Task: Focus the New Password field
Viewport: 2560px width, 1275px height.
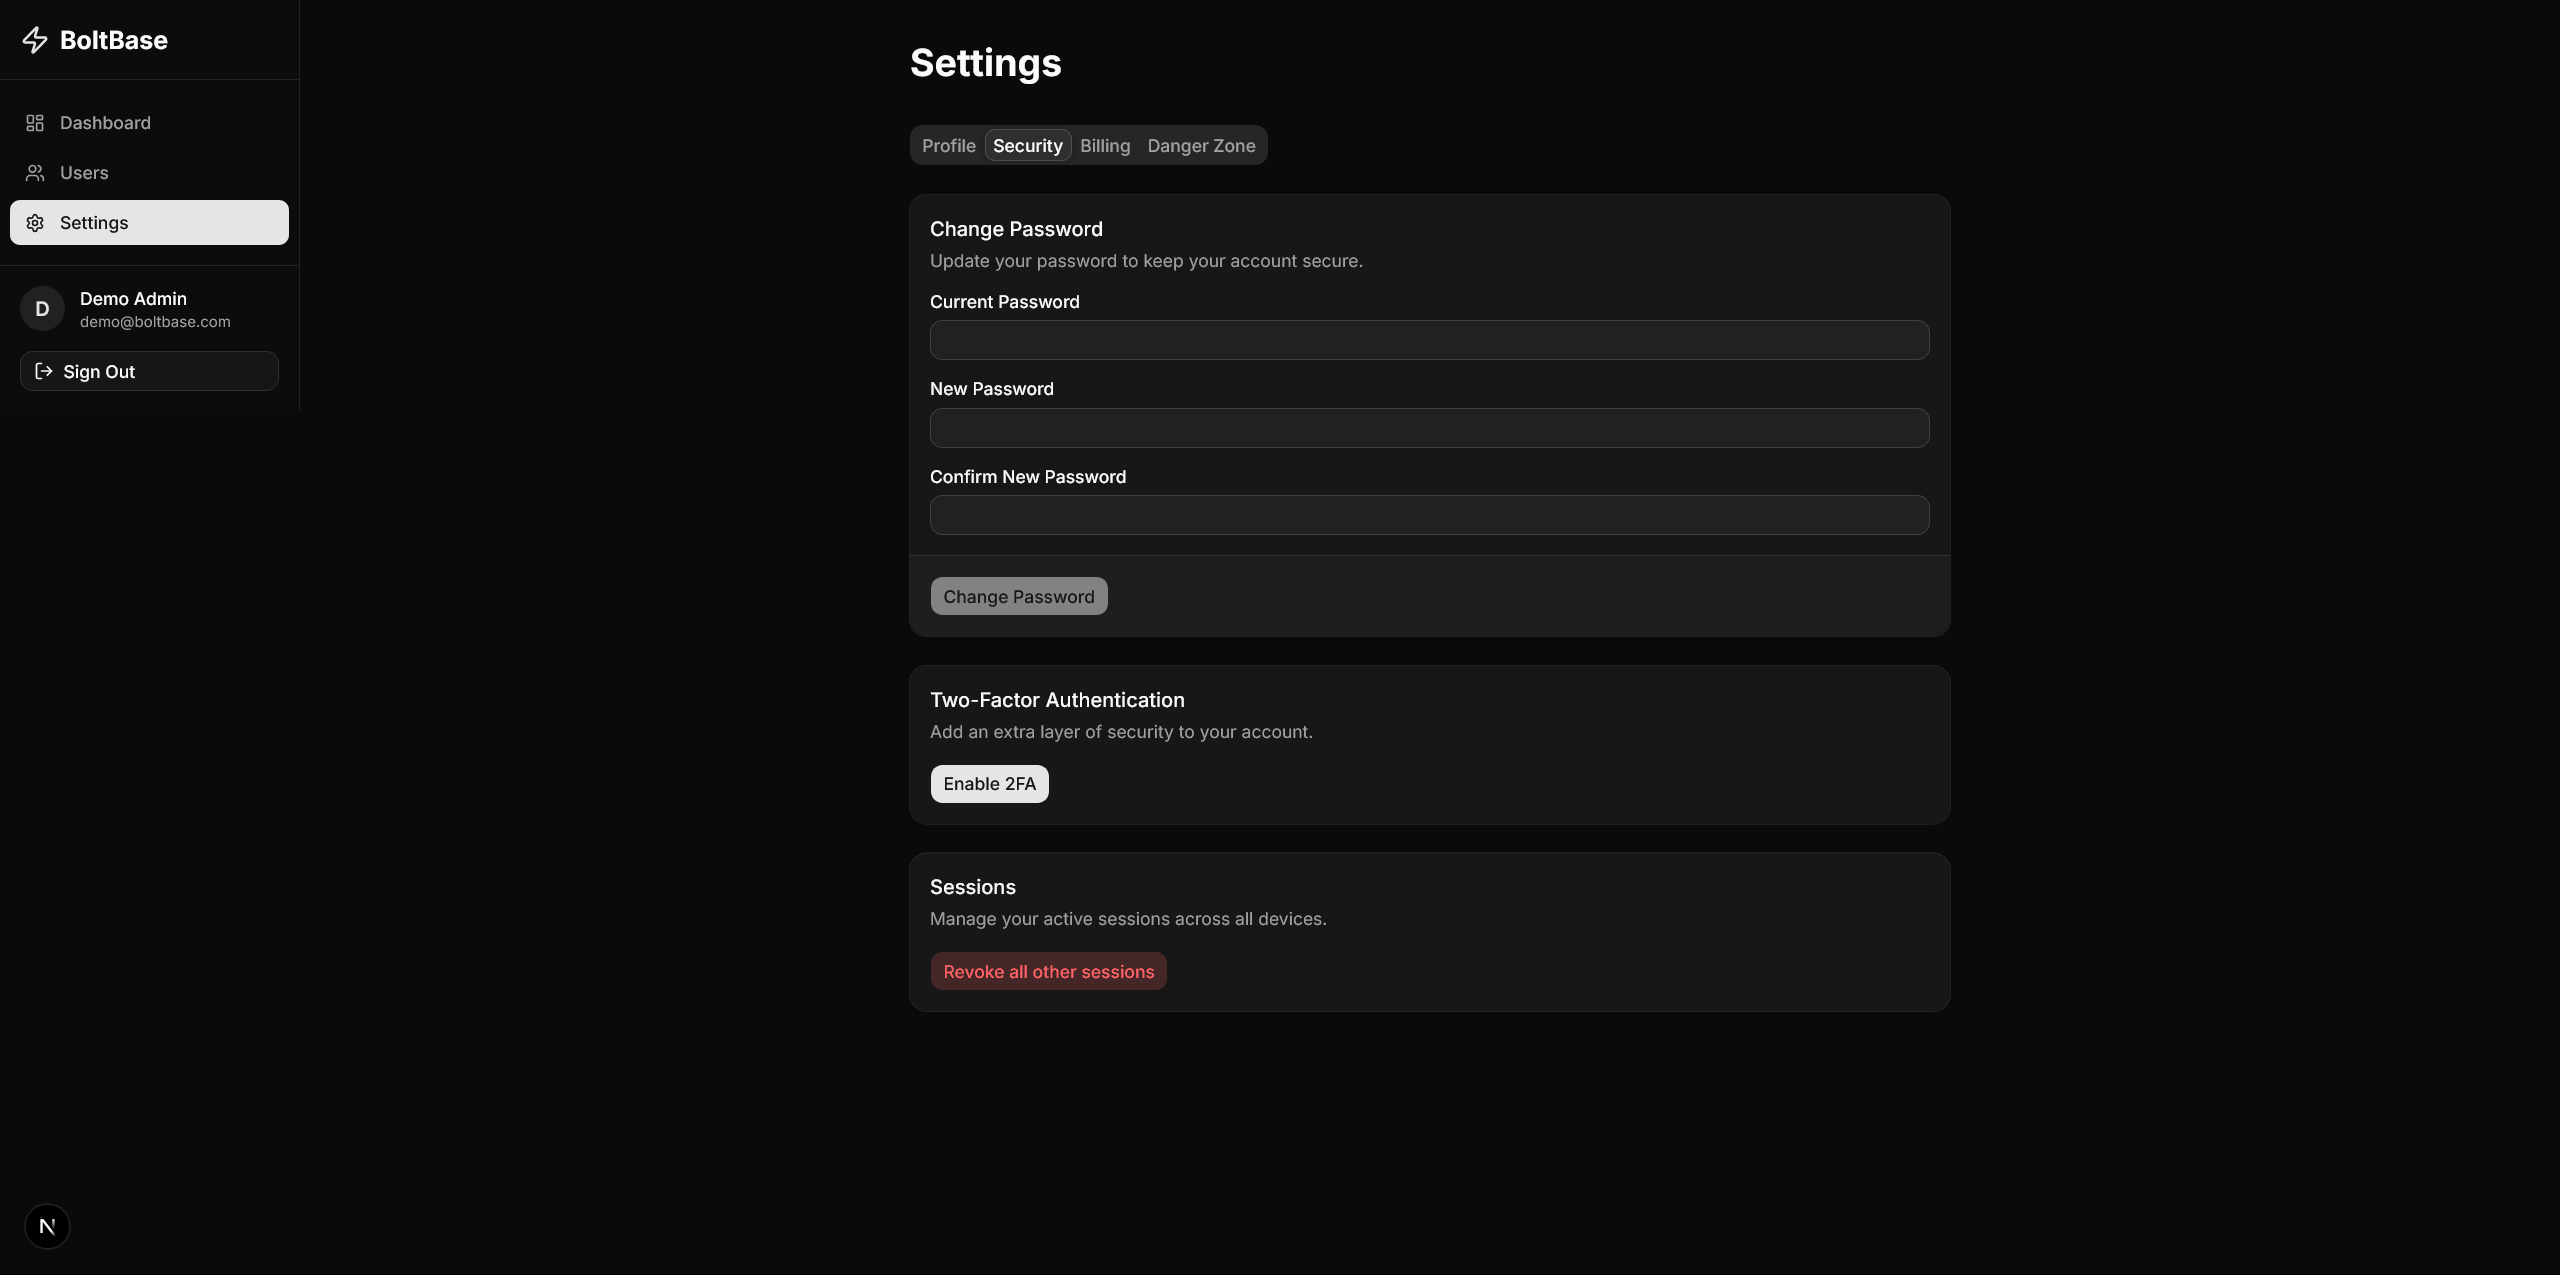Action: 1427,427
